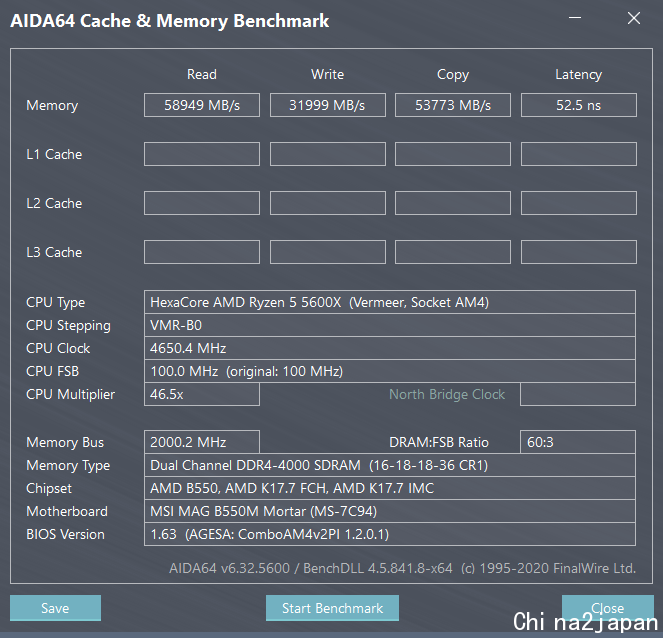
Task: Click the empty L1 Cache Write field
Action: pos(328,154)
